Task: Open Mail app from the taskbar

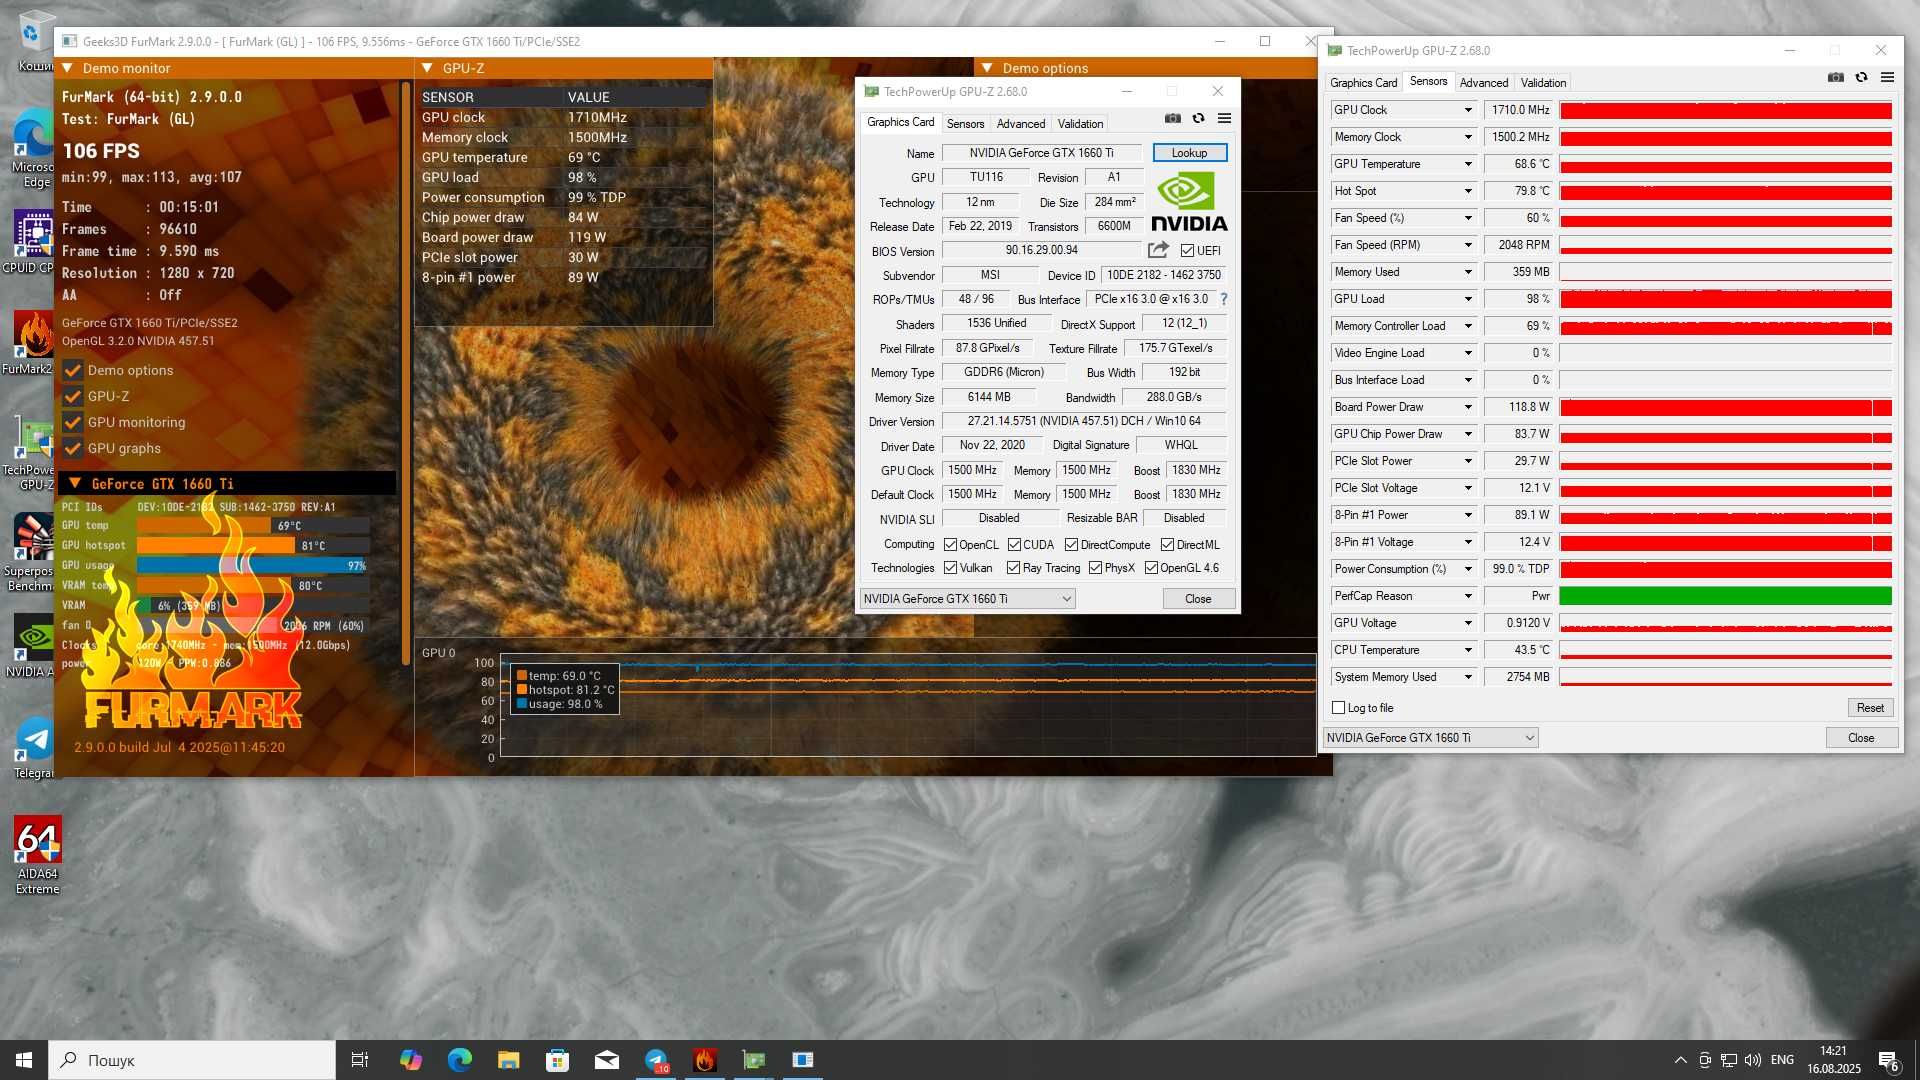Action: (607, 1060)
